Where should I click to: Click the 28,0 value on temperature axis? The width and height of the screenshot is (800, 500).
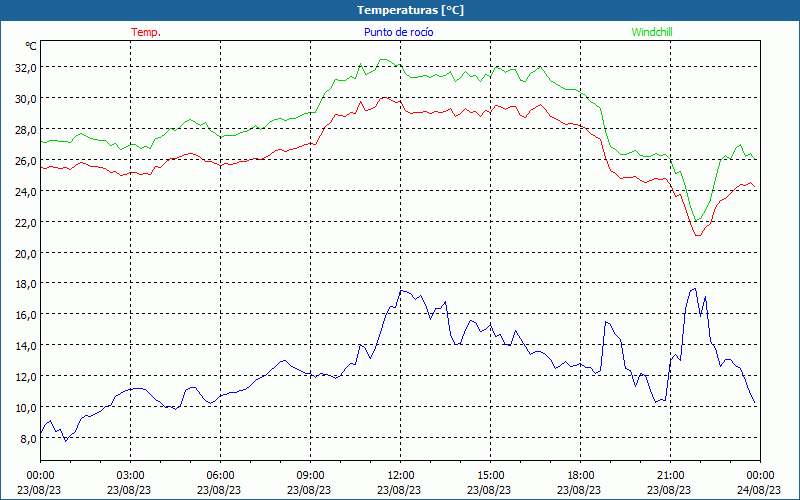(x=26, y=130)
